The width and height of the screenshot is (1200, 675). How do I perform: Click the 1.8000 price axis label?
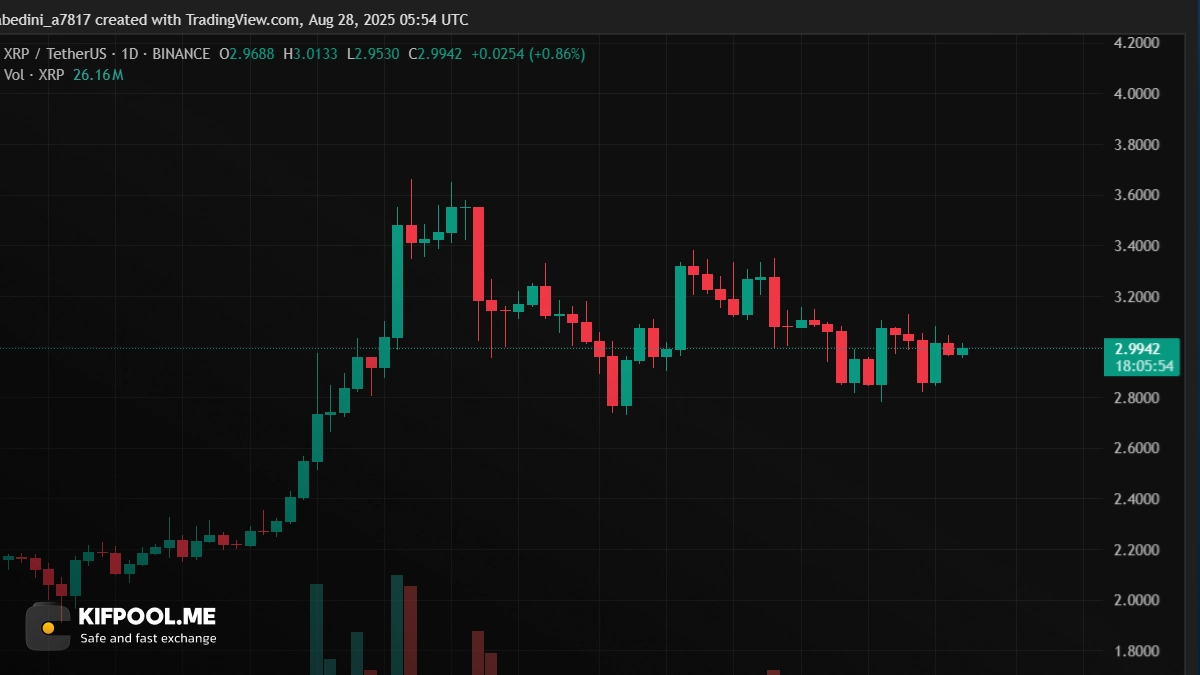click(1137, 652)
